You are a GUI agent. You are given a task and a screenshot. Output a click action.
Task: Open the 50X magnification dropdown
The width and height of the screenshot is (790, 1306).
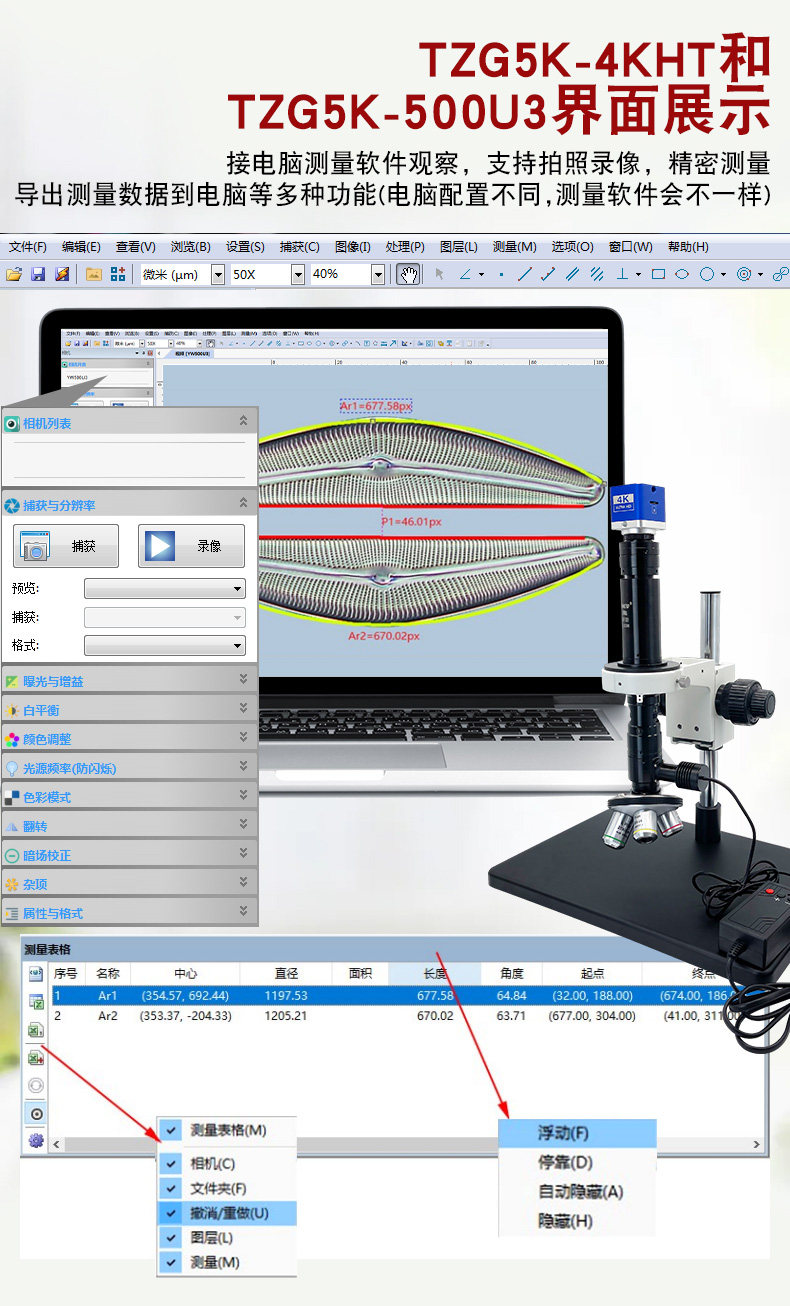(x=298, y=274)
